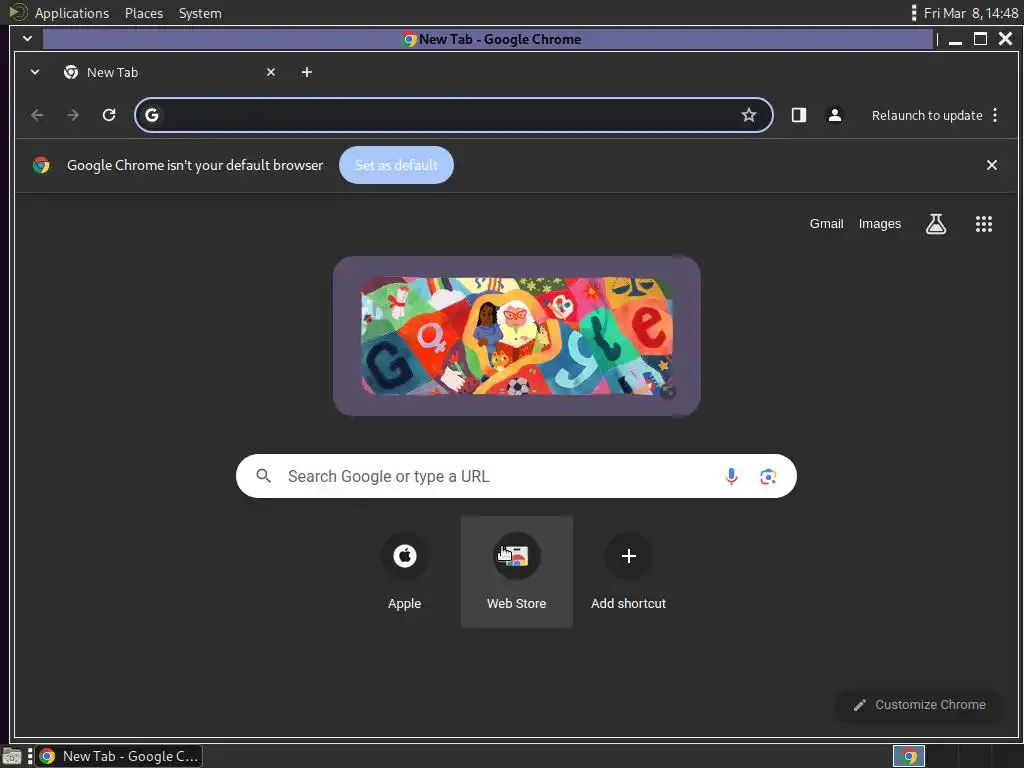
Task: Share the Google Doodle via share icon
Action: [x=667, y=392]
